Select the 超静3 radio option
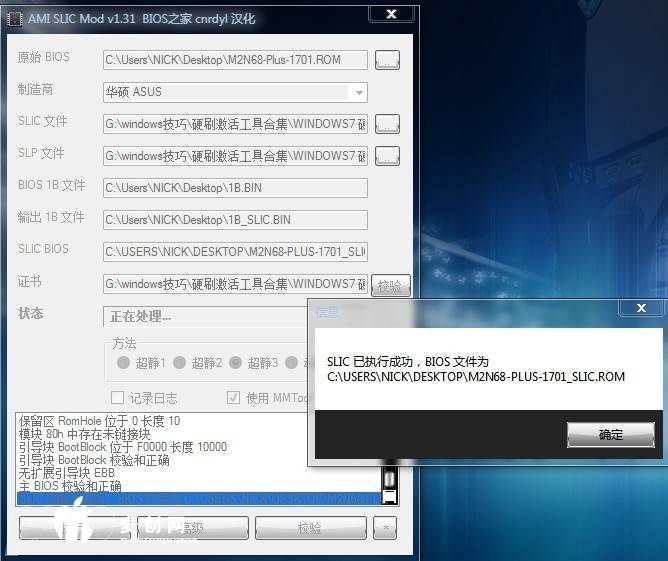 tap(236, 362)
